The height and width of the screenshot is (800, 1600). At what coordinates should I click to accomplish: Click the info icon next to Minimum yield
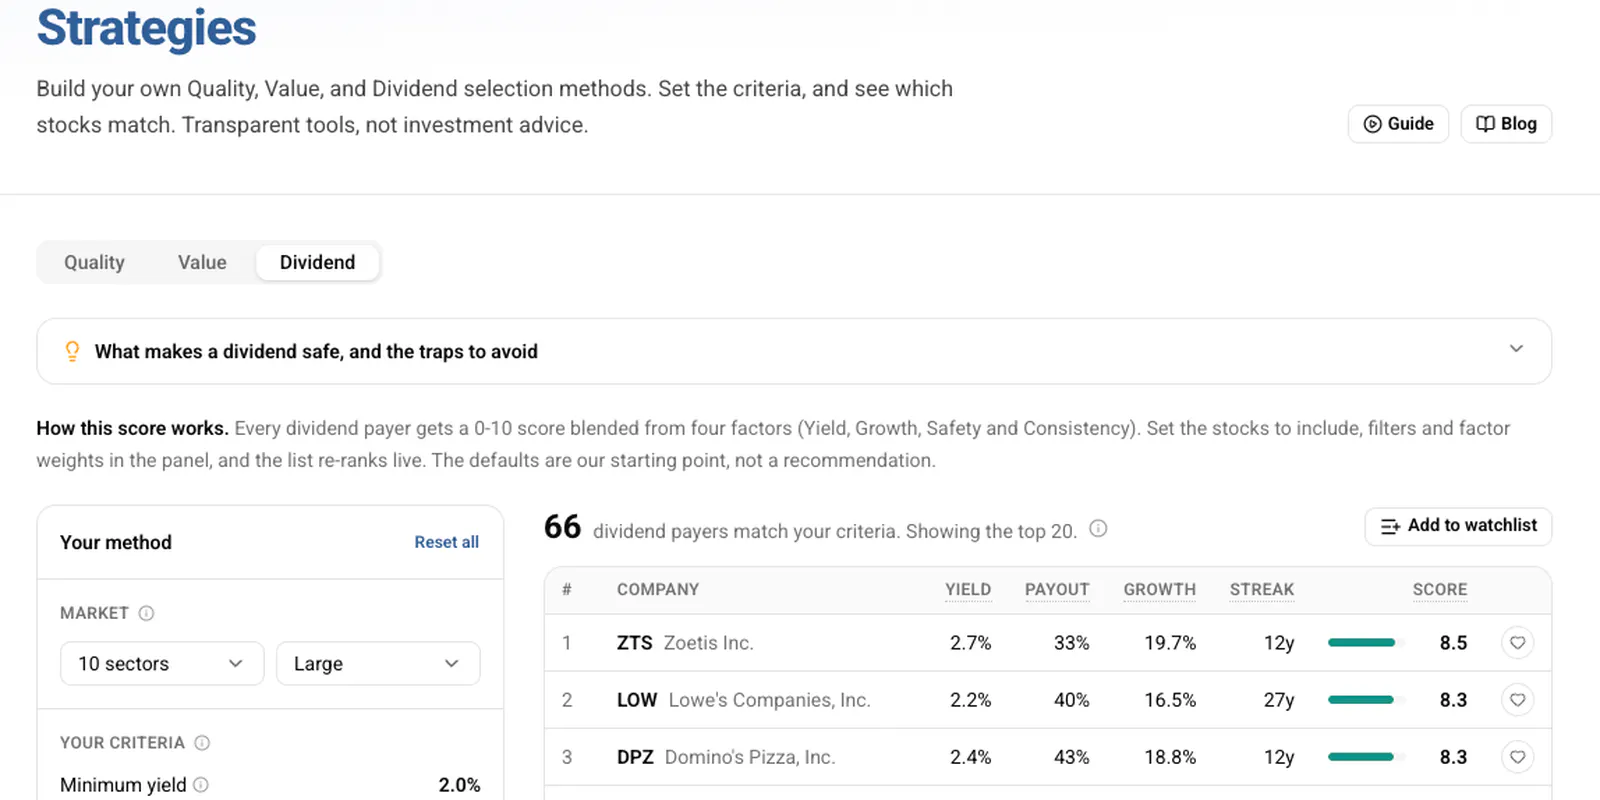pos(201,785)
